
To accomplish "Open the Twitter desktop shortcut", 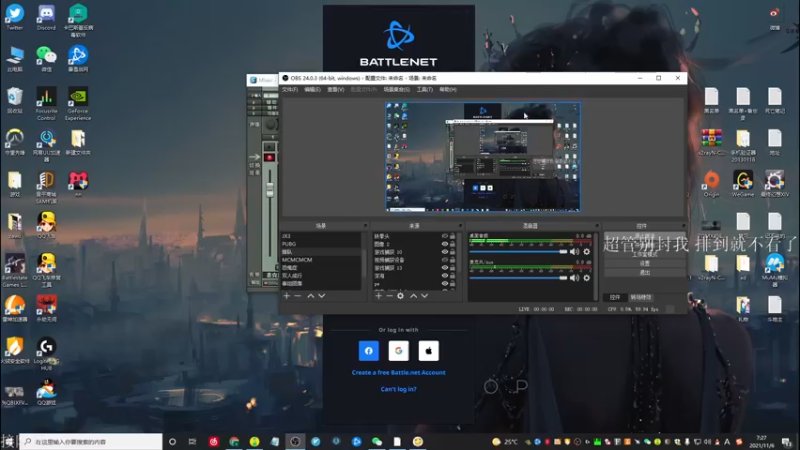I will pos(15,17).
